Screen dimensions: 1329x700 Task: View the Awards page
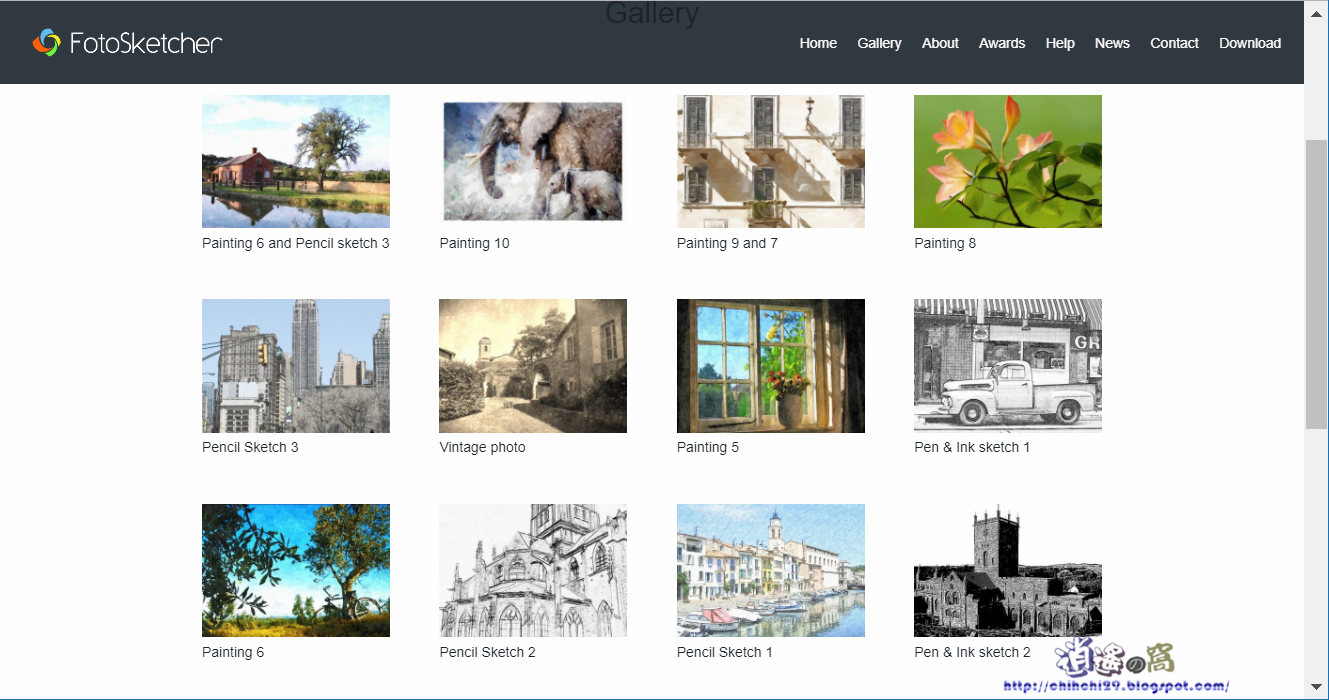[x=1002, y=43]
